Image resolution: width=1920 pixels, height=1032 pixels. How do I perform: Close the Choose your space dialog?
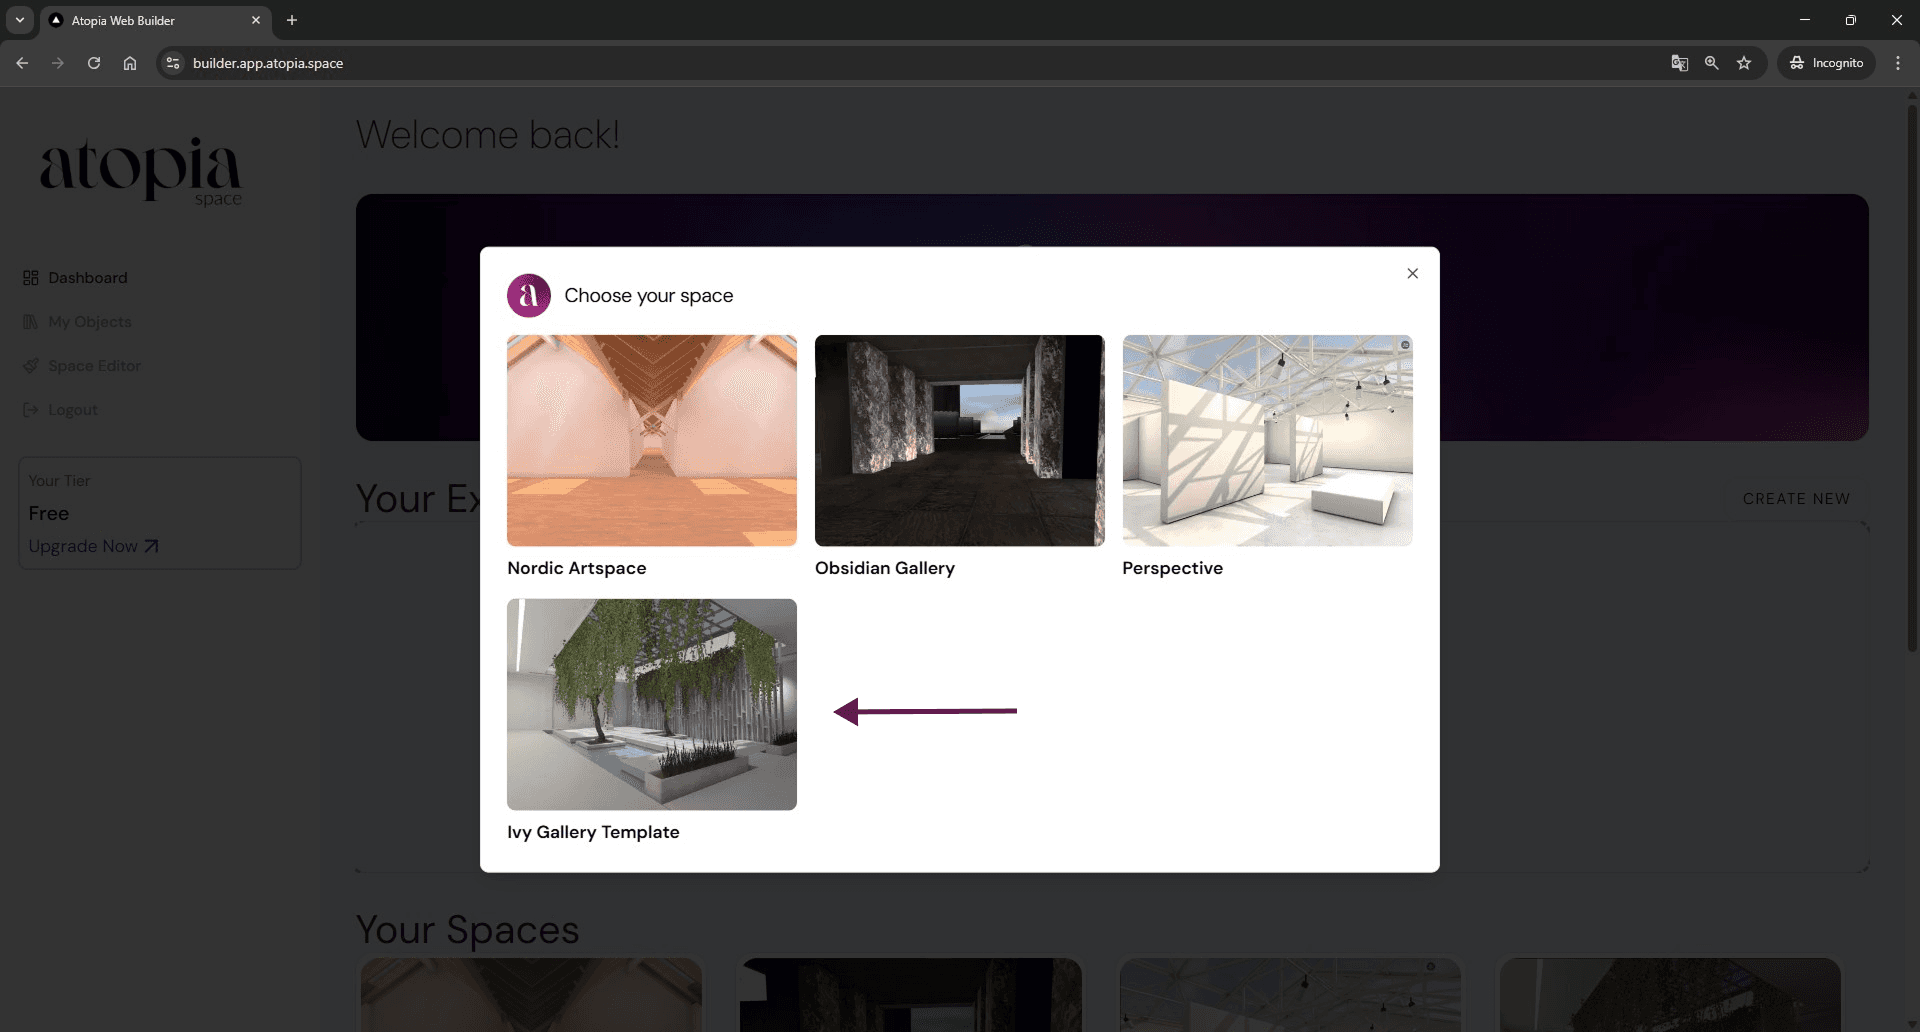tap(1412, 273)
